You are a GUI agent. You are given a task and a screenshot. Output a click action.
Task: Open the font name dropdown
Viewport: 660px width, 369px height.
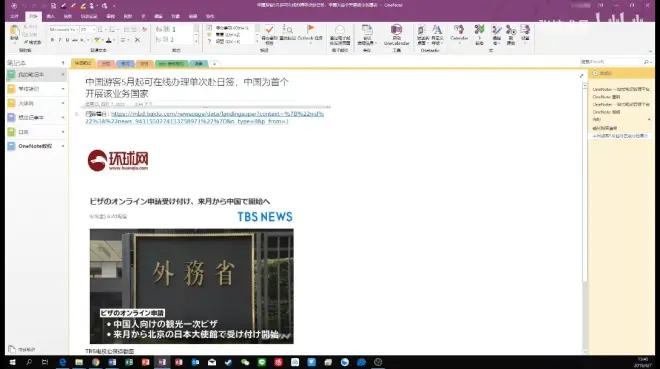click(x=64, y=29)
